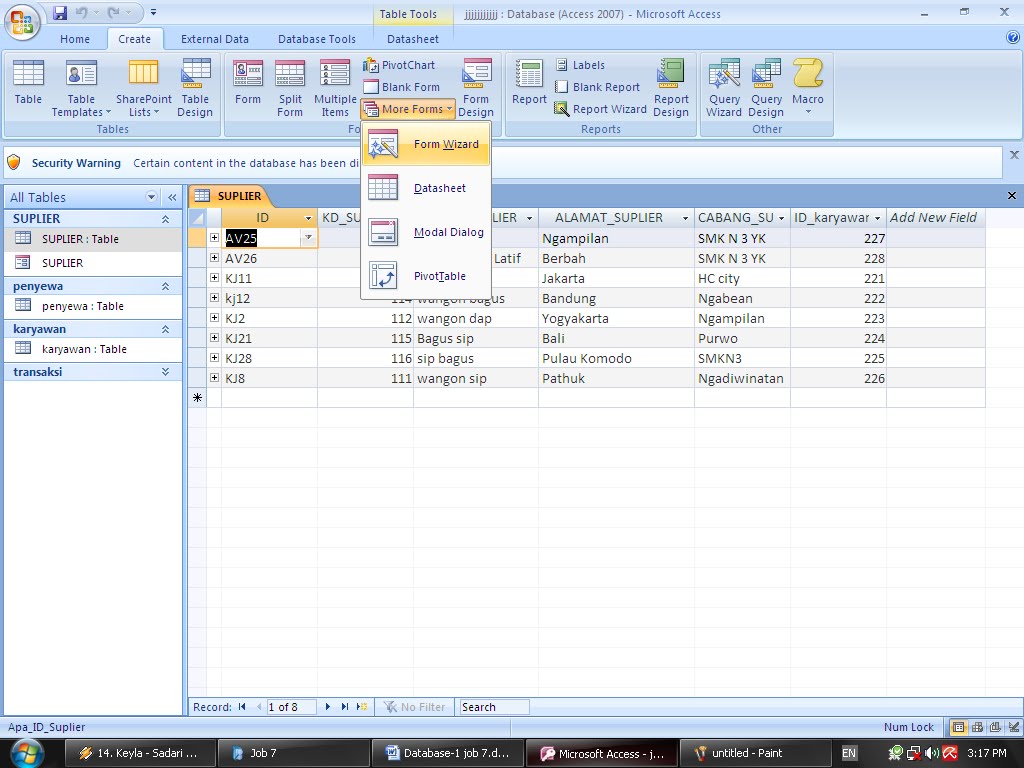Create a Multiple Items form
Viewport: 1024px width, 768px height.
coord(335,88)
